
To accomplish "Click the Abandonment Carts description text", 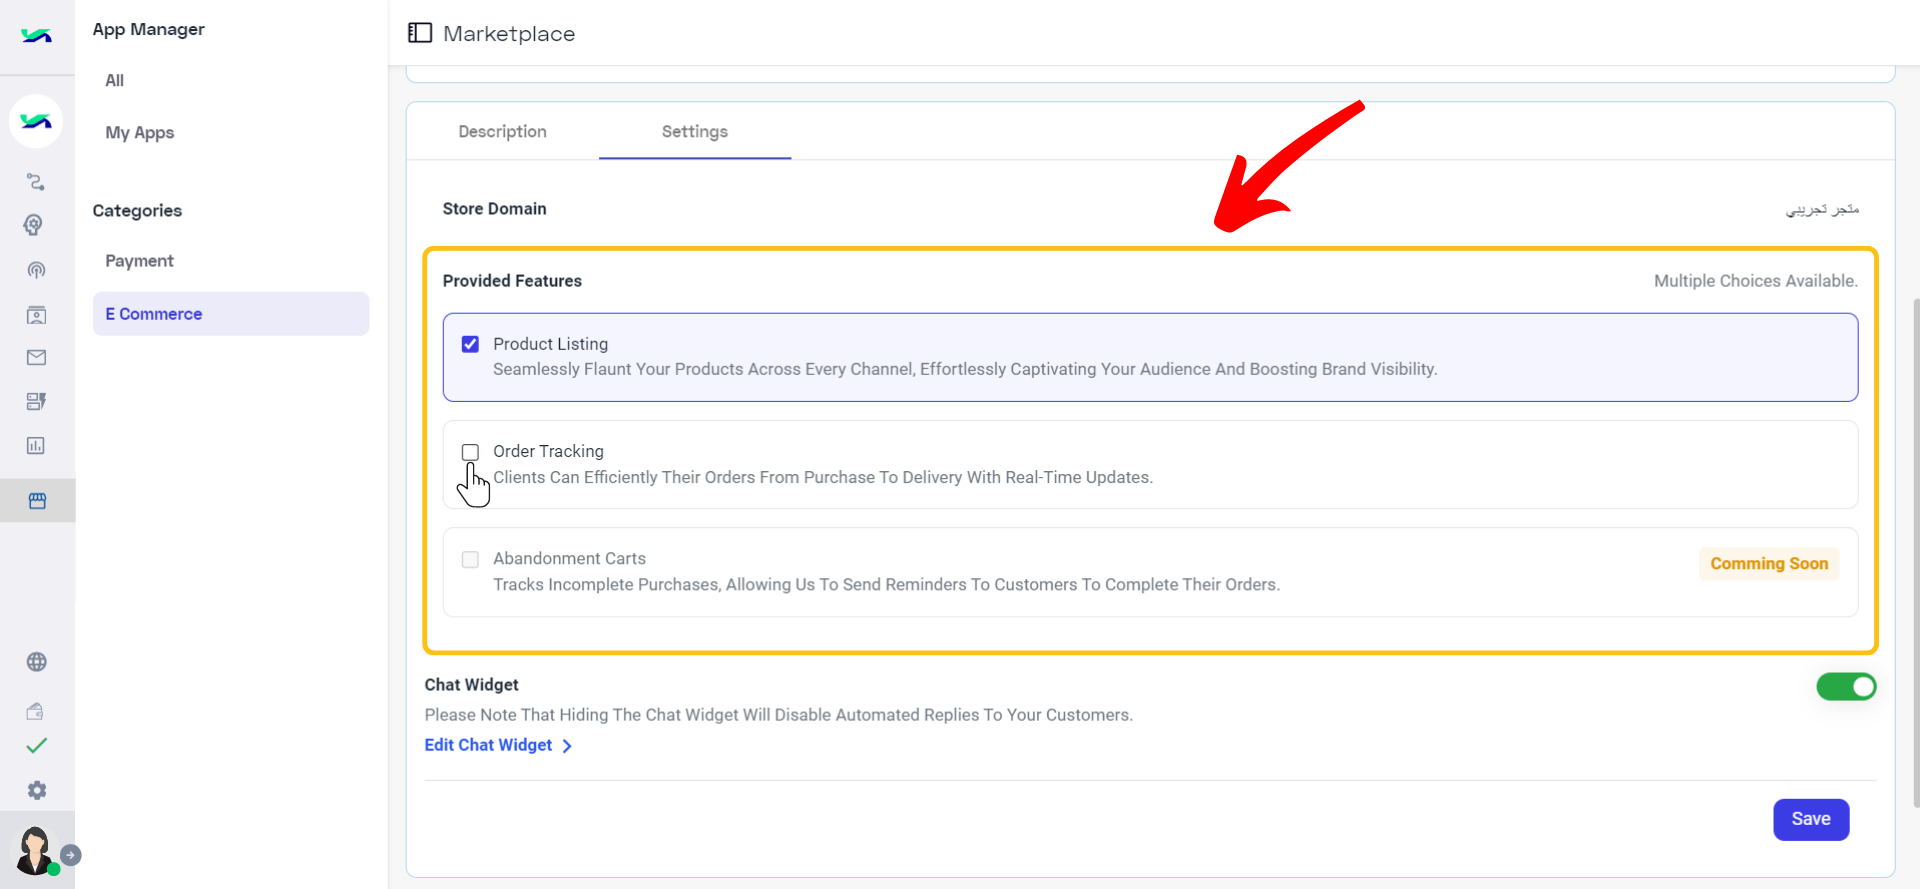I will 886,585.
